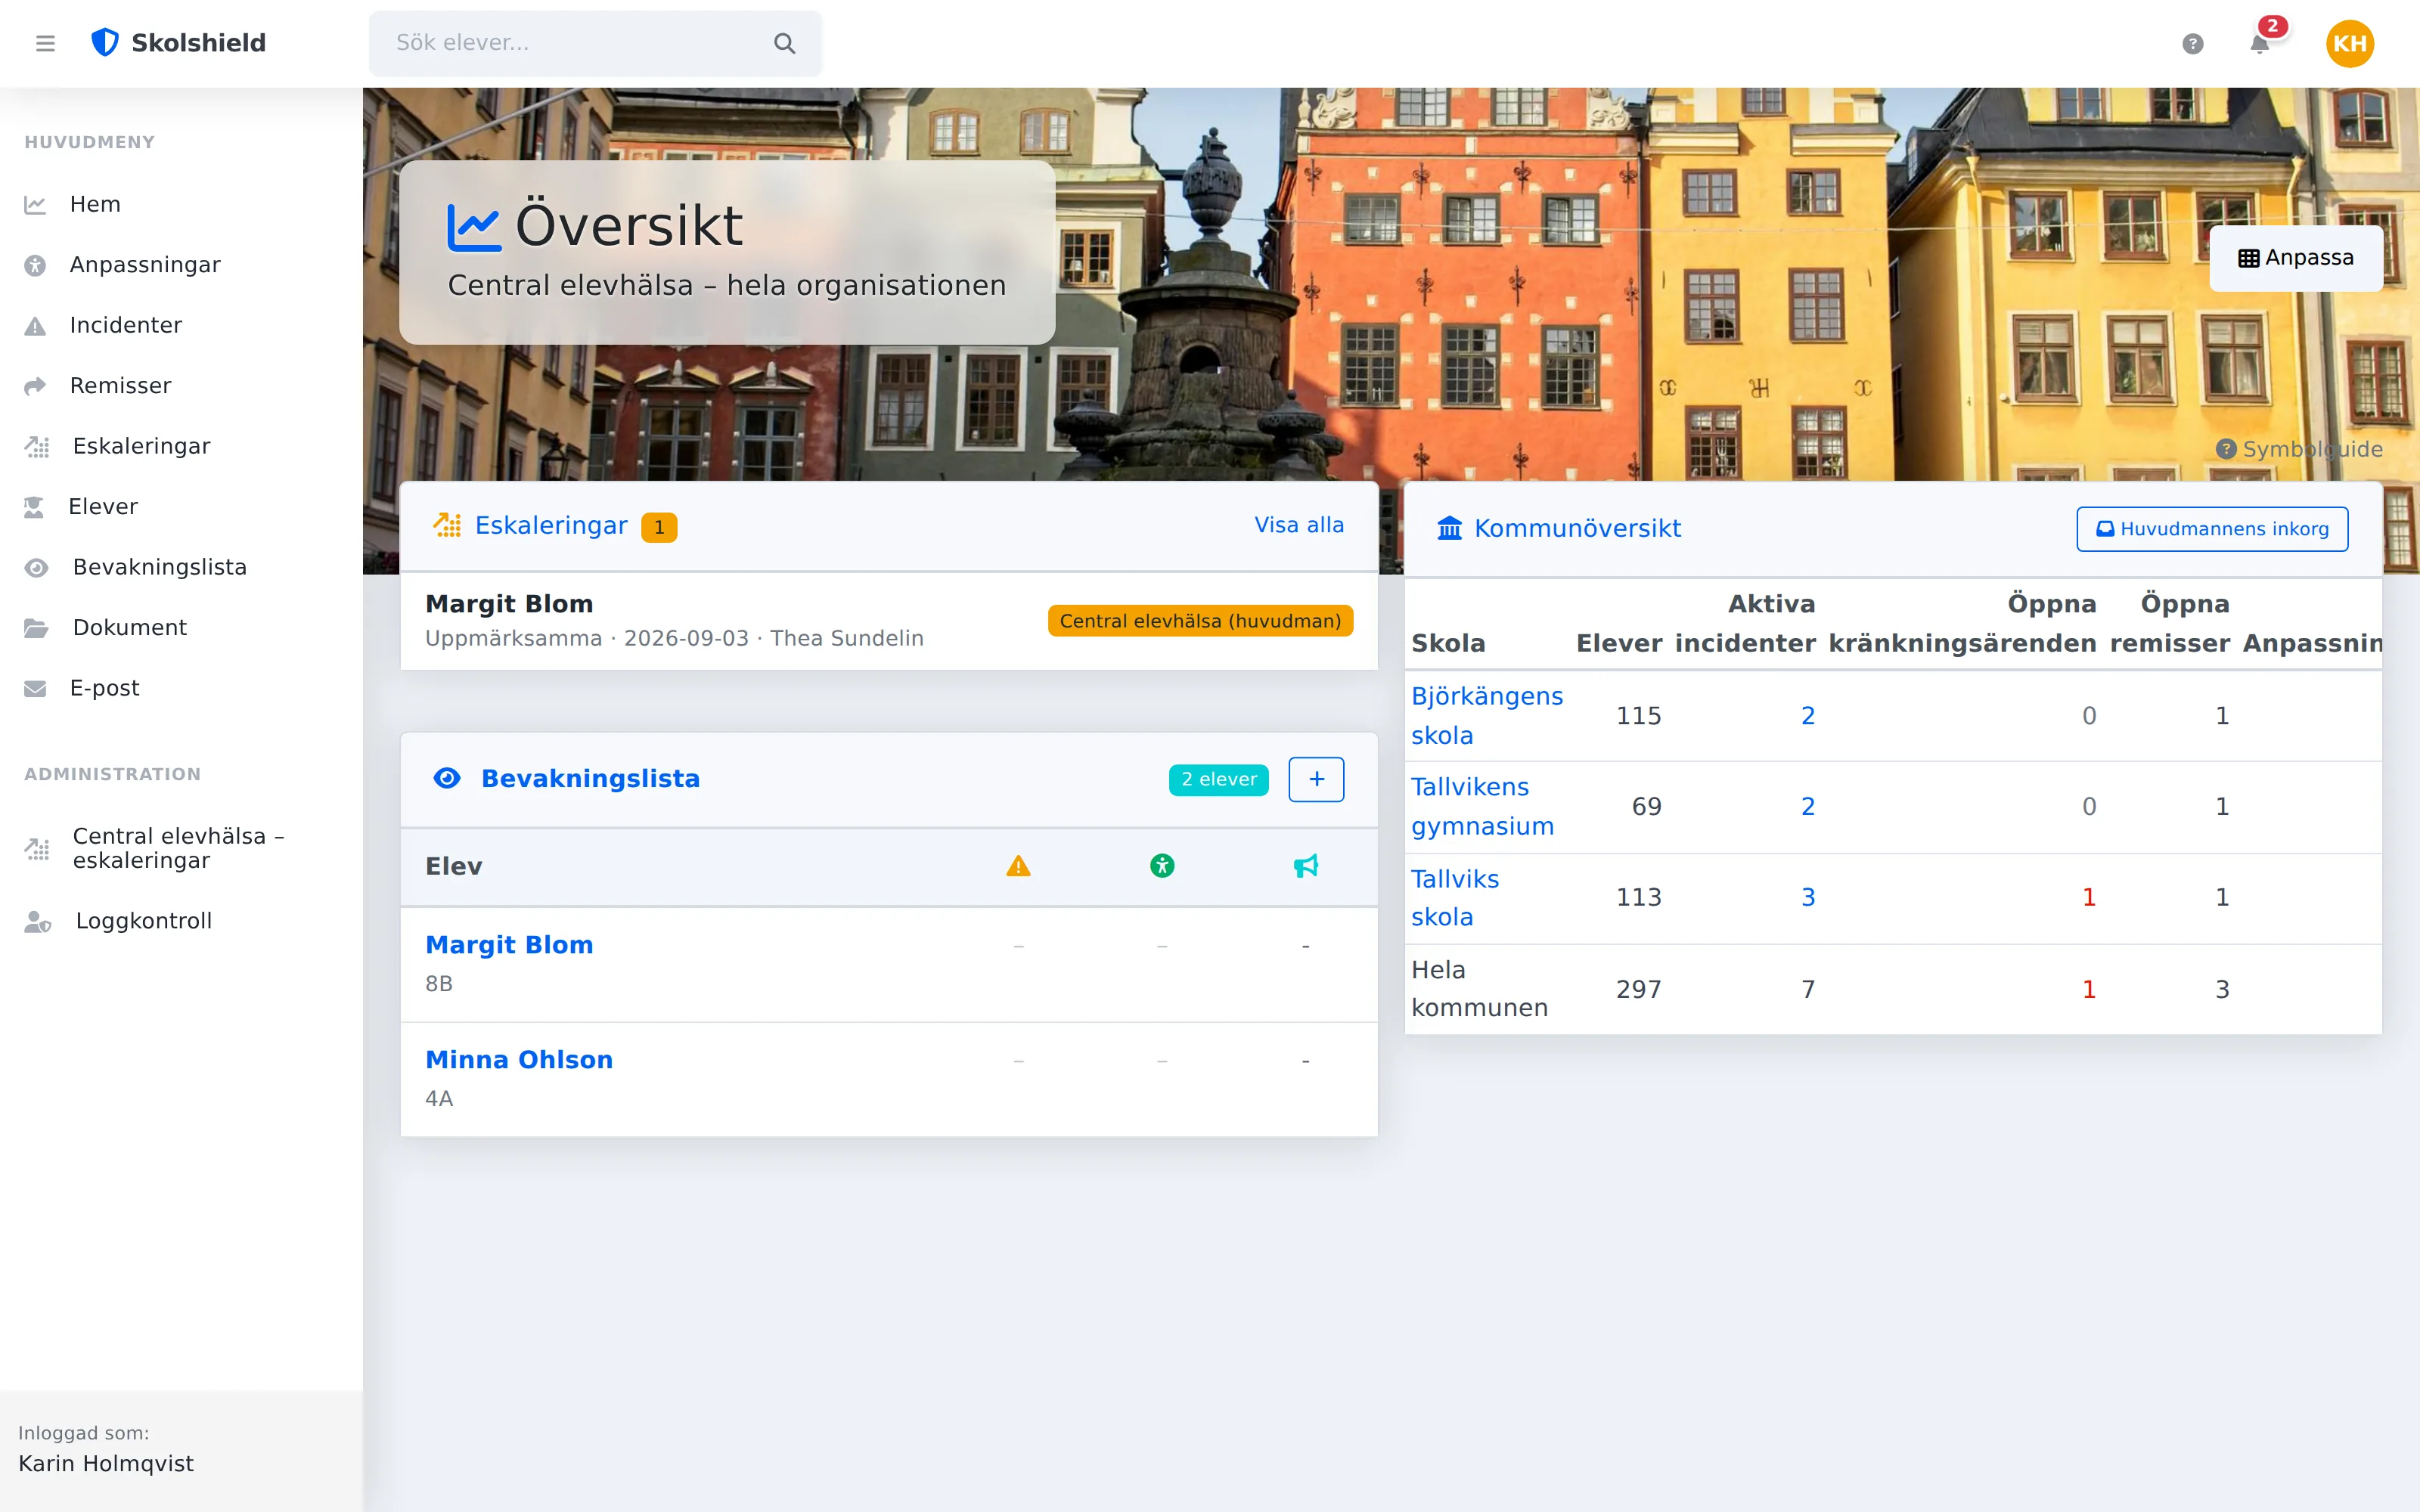Click Visa alla in Eskaleringar card

(1299, 525)
